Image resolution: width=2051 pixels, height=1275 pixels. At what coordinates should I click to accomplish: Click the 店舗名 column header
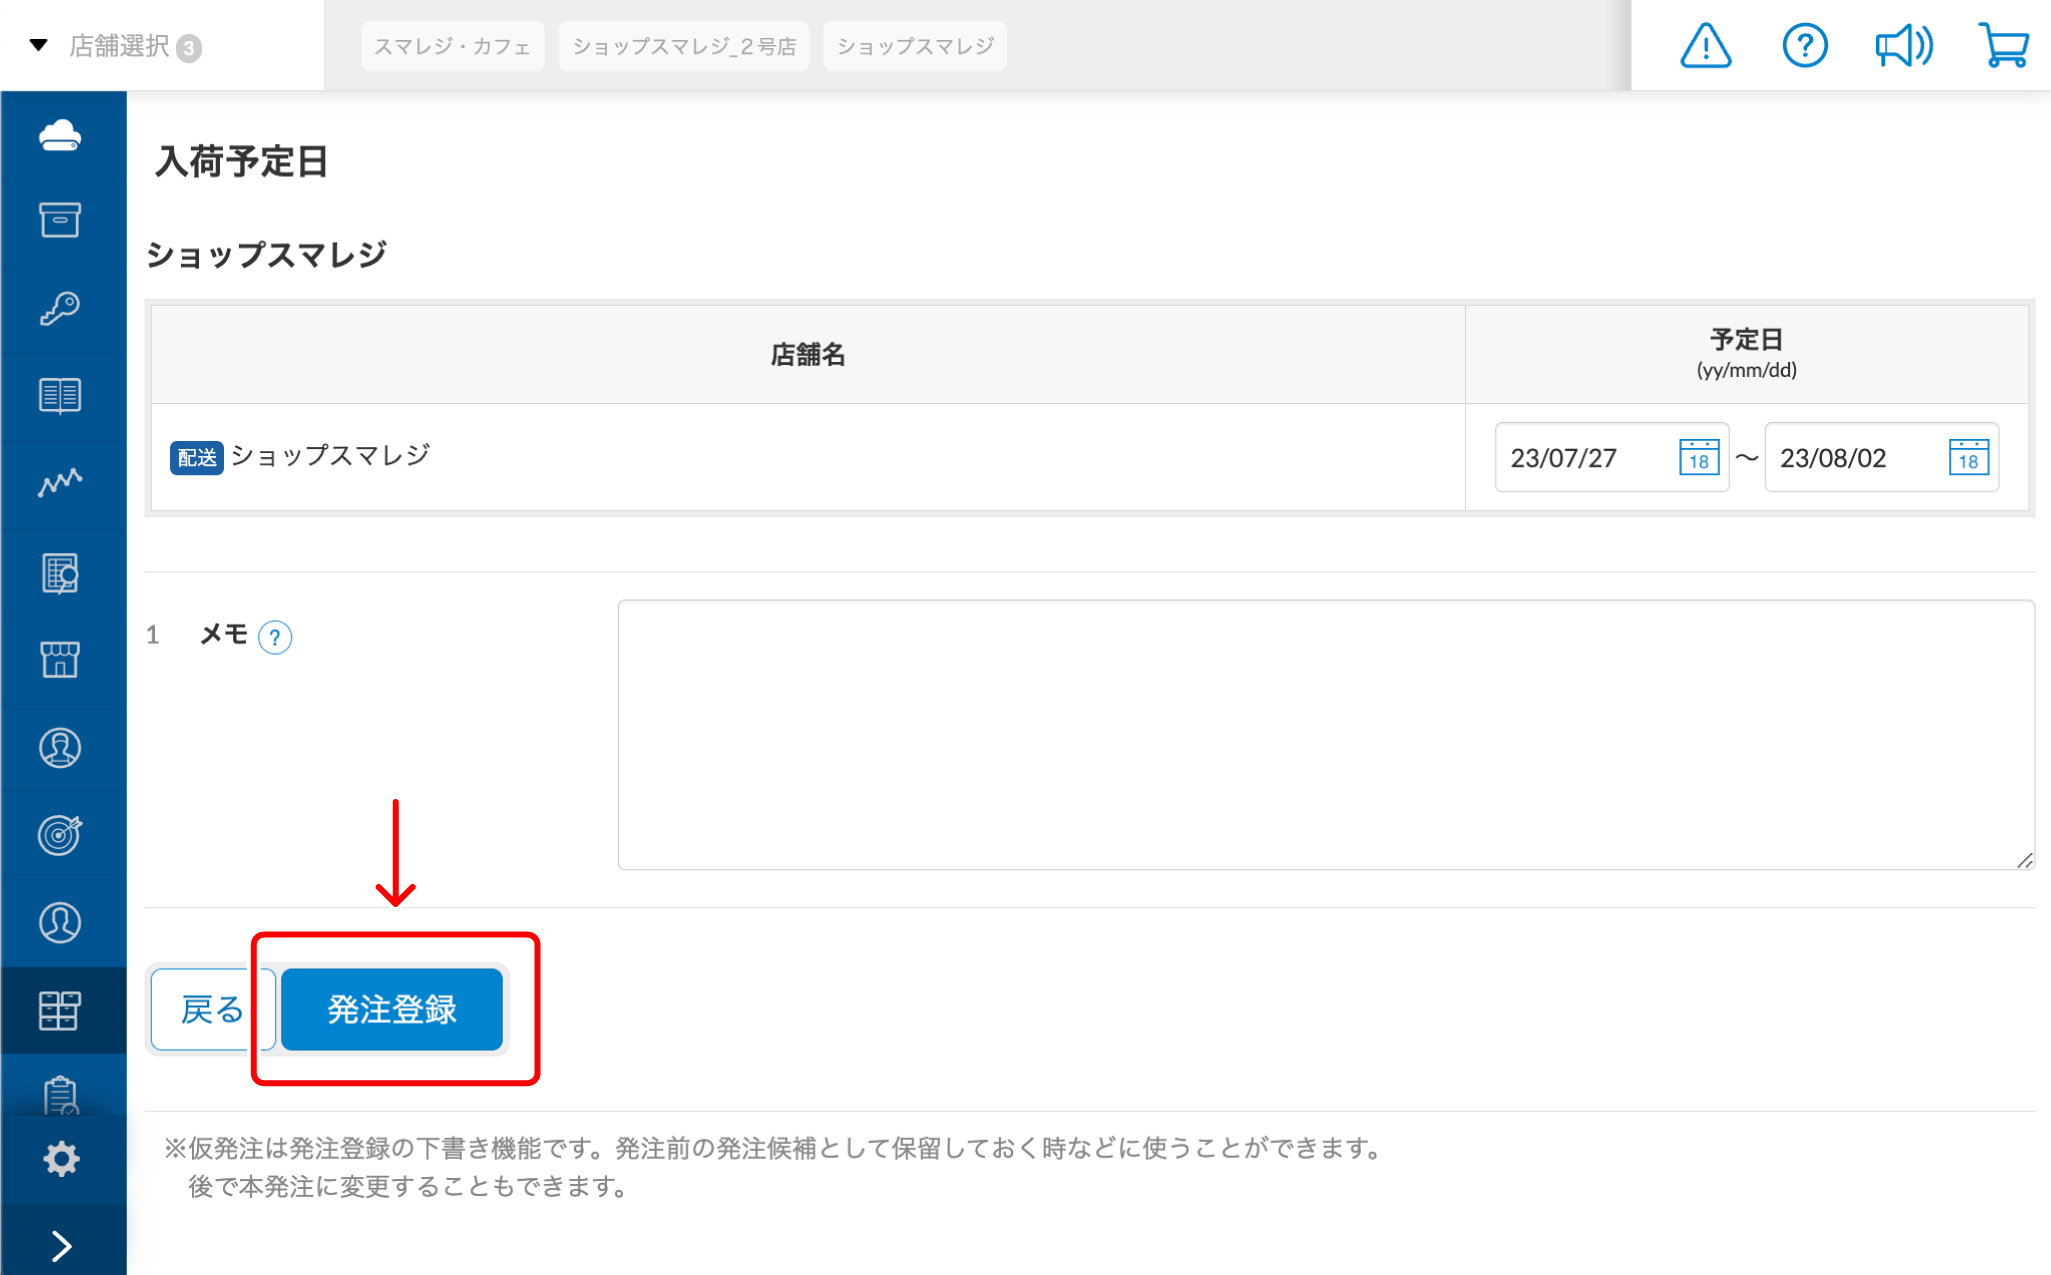(808, 355)
